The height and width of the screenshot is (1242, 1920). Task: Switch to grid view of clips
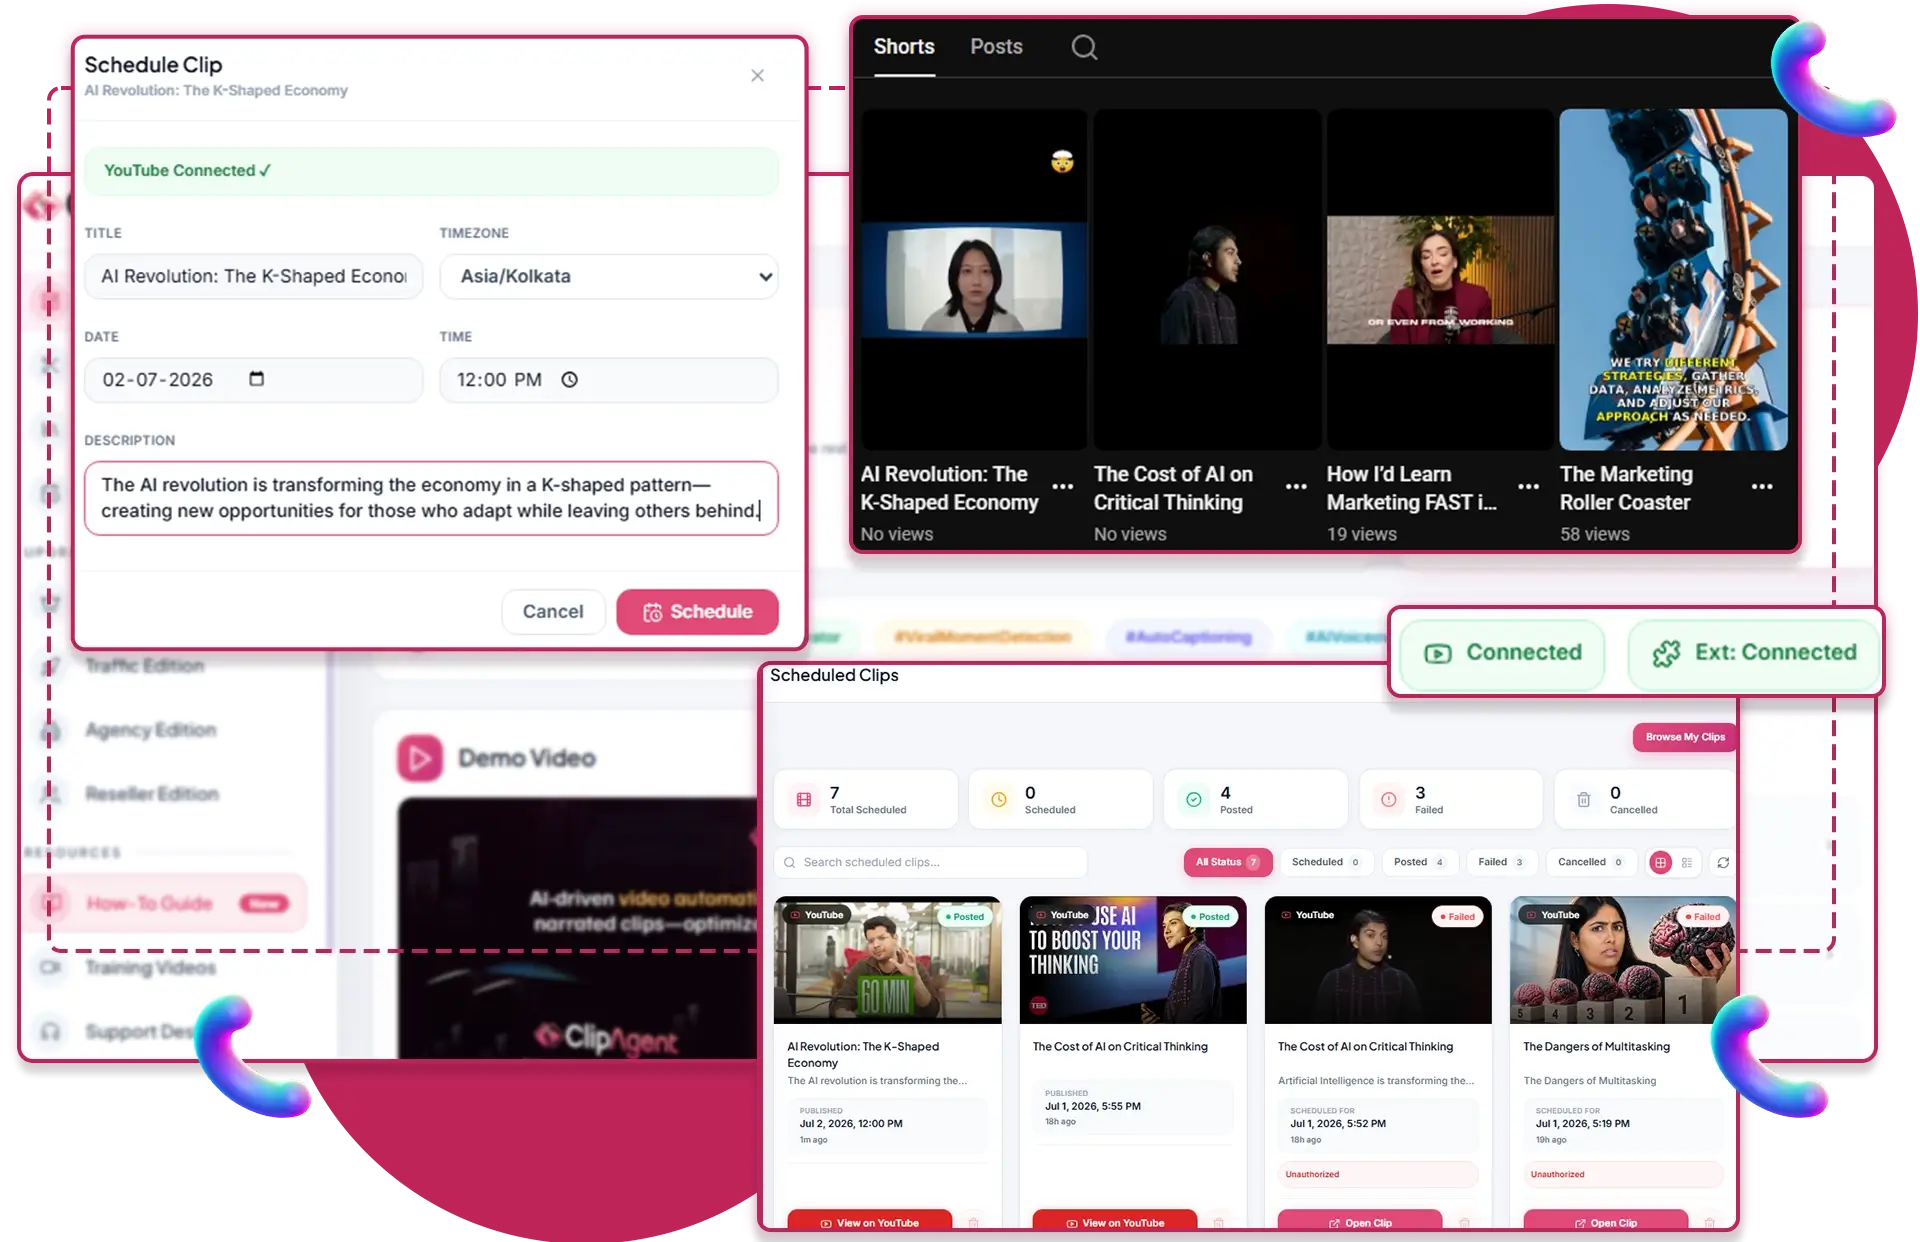1660,862
